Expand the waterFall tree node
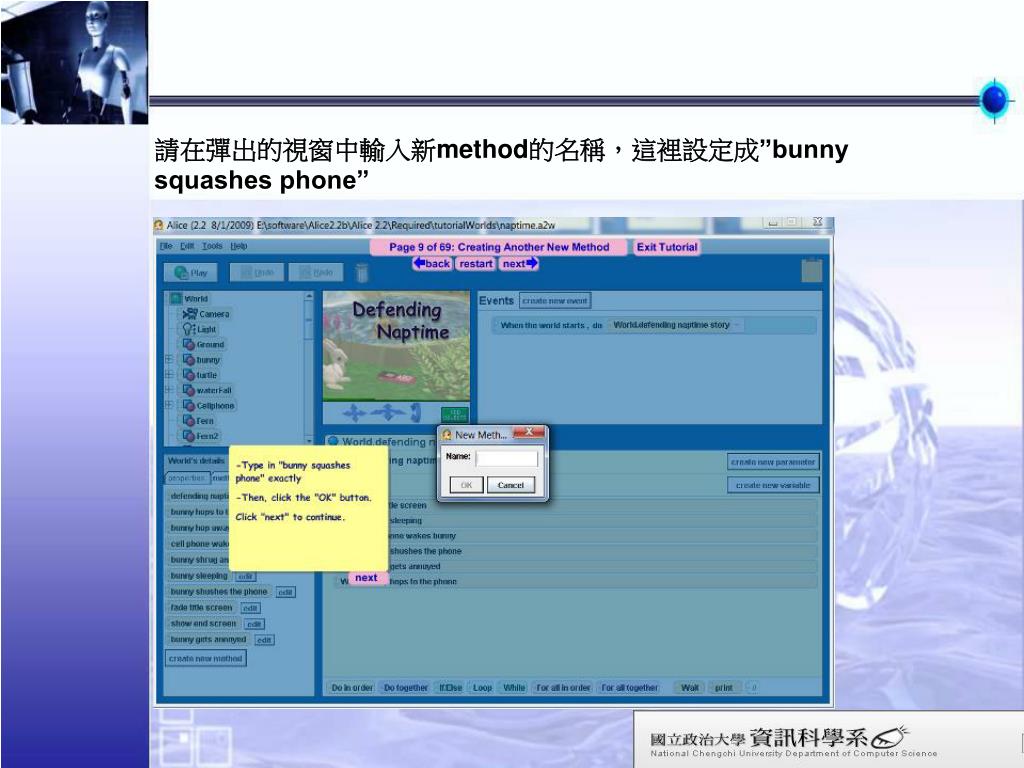Viewport: 1024px width, 768px height. 169,390
